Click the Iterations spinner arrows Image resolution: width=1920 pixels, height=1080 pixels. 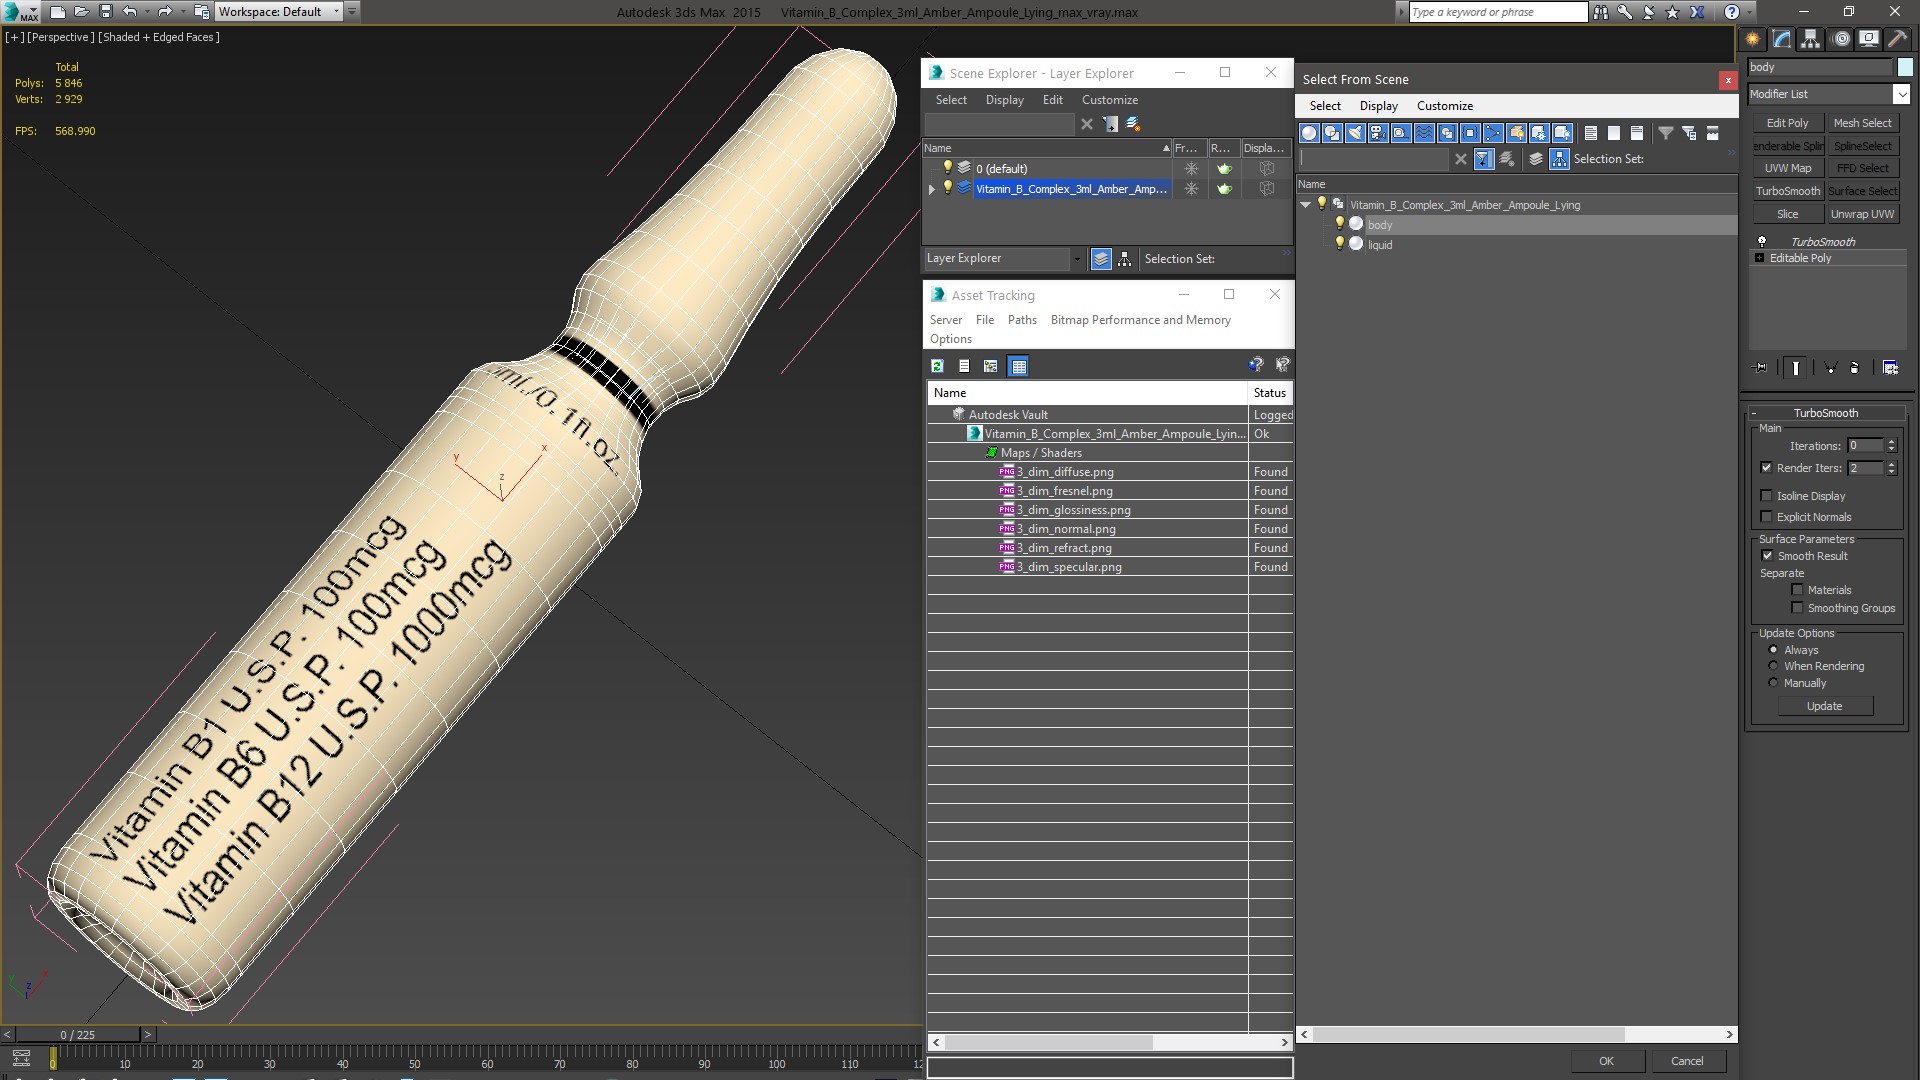[x=1891, y=446]
